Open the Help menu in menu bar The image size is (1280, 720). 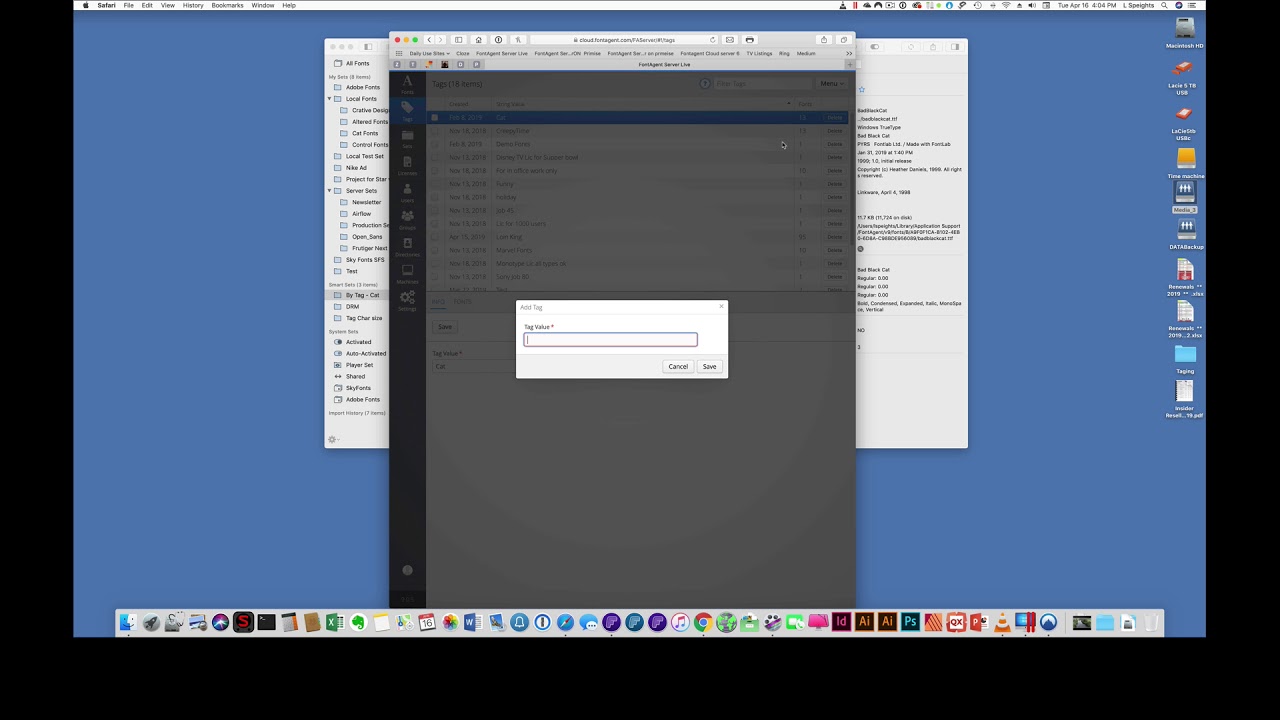289,5
